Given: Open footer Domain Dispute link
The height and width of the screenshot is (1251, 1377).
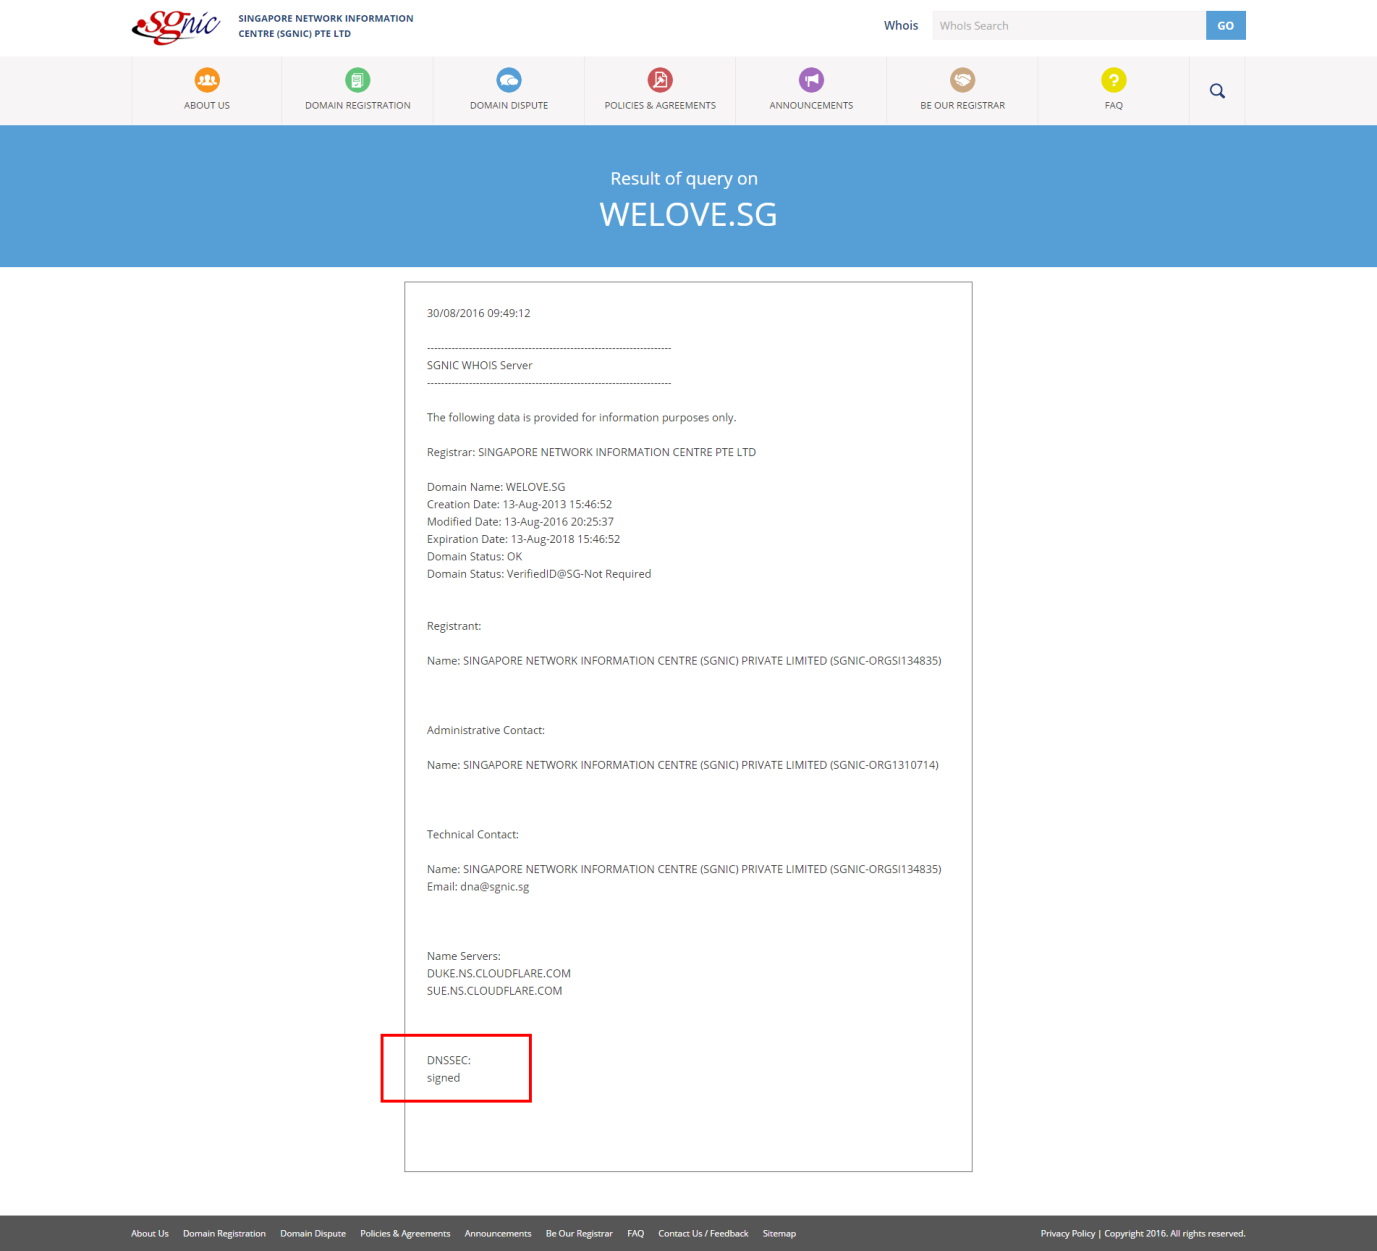Looking at the screenshot, I should pyautogui.click(x=313, y=1234).
